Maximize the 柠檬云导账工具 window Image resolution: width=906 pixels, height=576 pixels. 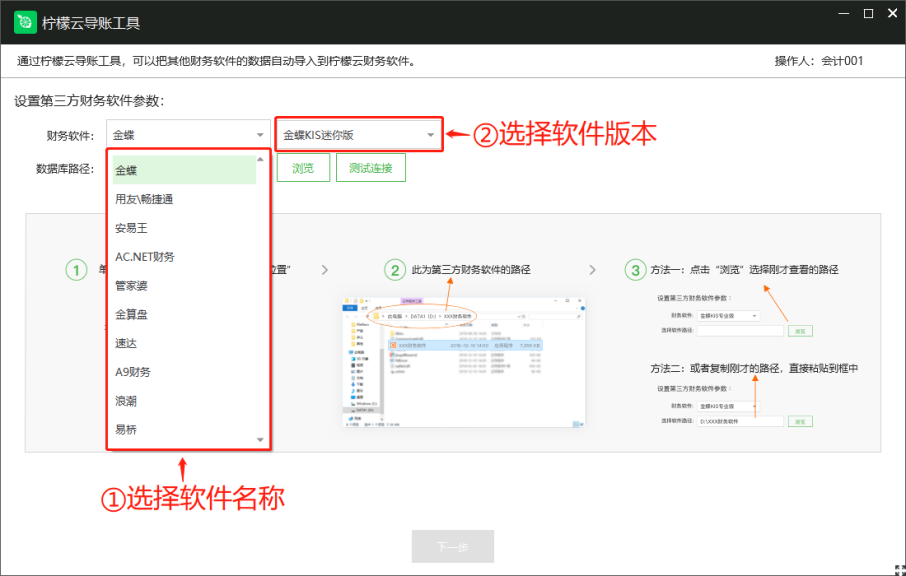[868, 13]
